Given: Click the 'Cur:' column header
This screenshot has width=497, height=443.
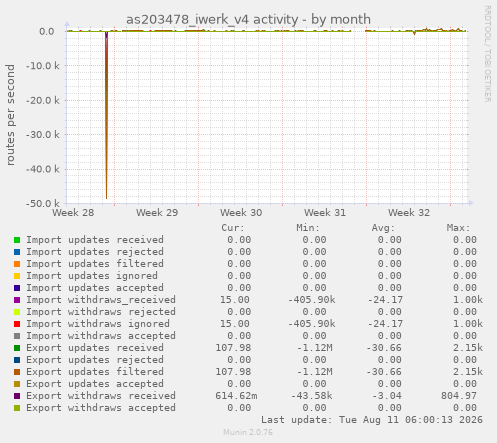Looking at the screenshot, I should [233, 228].
